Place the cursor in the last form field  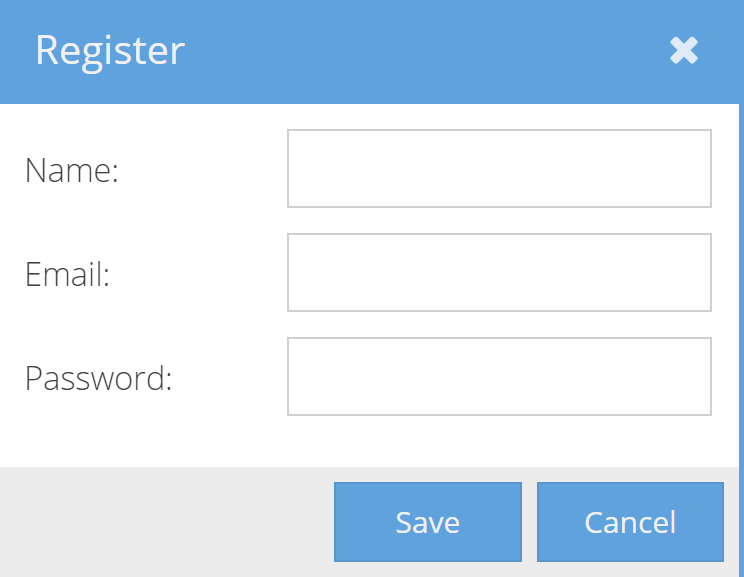click(x=499, y=376)
